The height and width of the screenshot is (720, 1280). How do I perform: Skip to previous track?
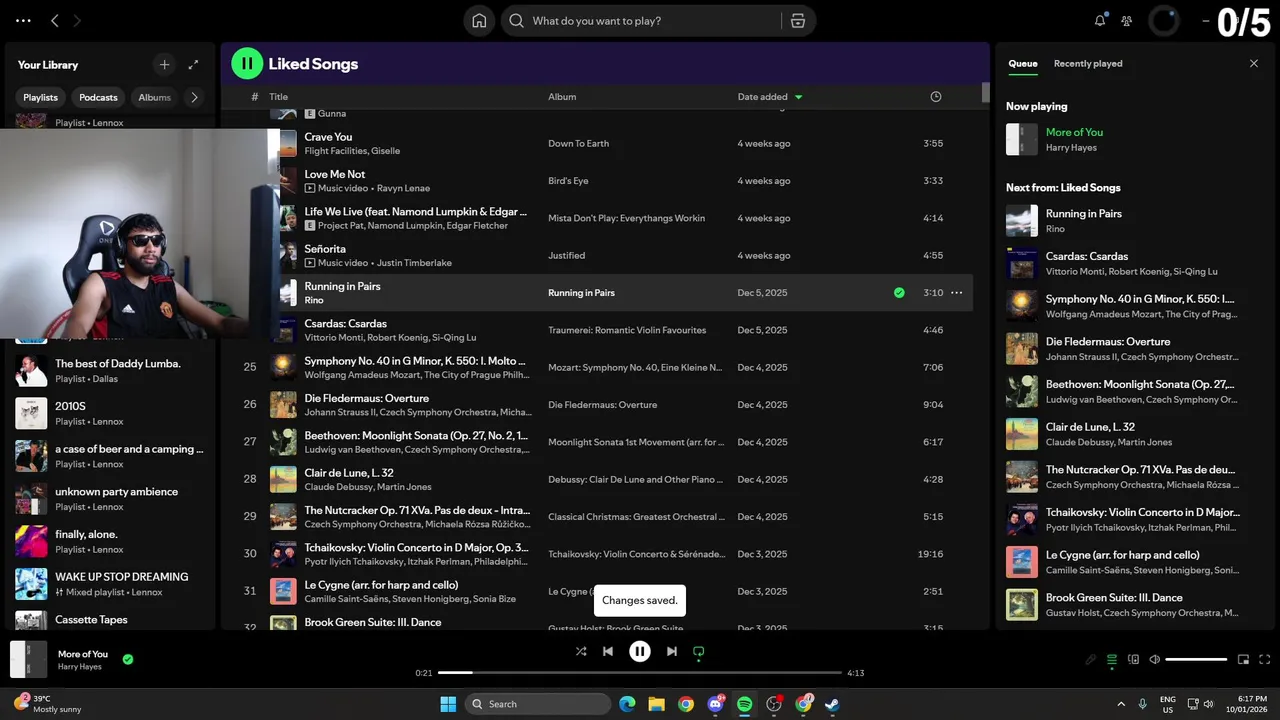608,651
